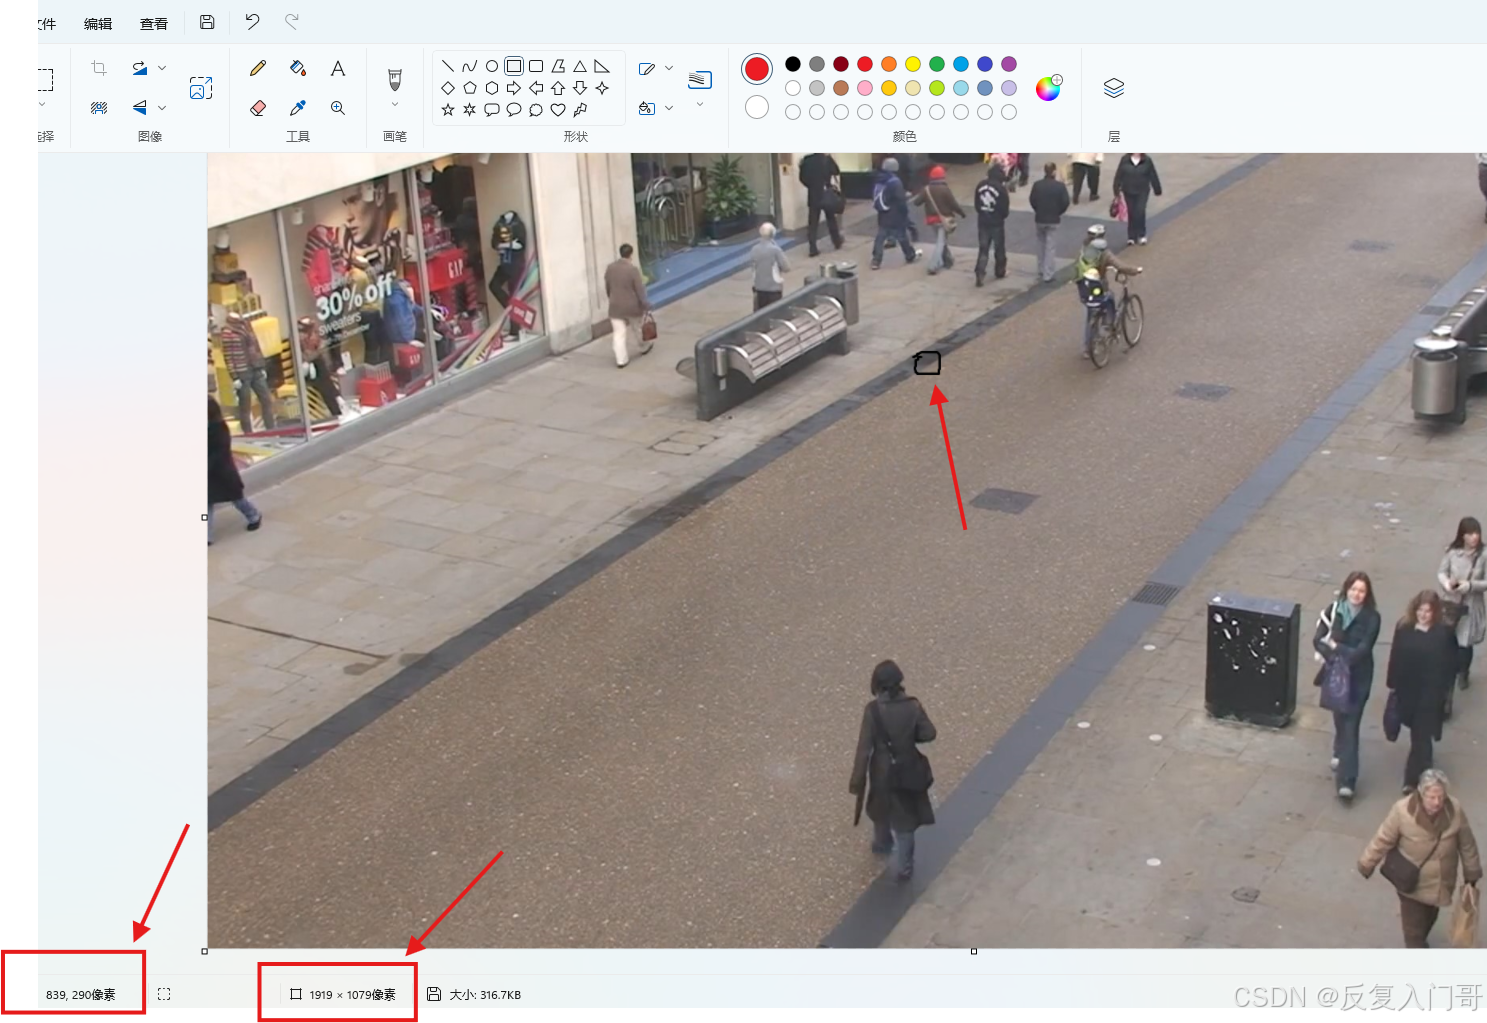Select the Rounded rectangle shape

click(x=536, y=66)
